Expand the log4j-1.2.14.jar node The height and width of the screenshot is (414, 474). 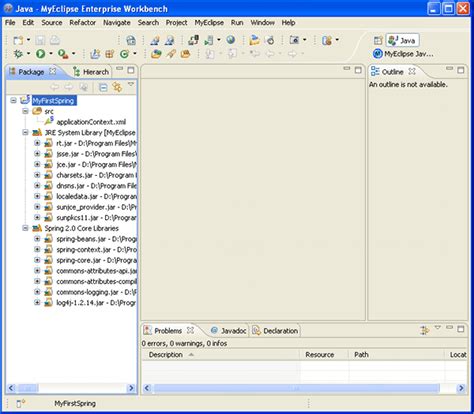(37, 303)
